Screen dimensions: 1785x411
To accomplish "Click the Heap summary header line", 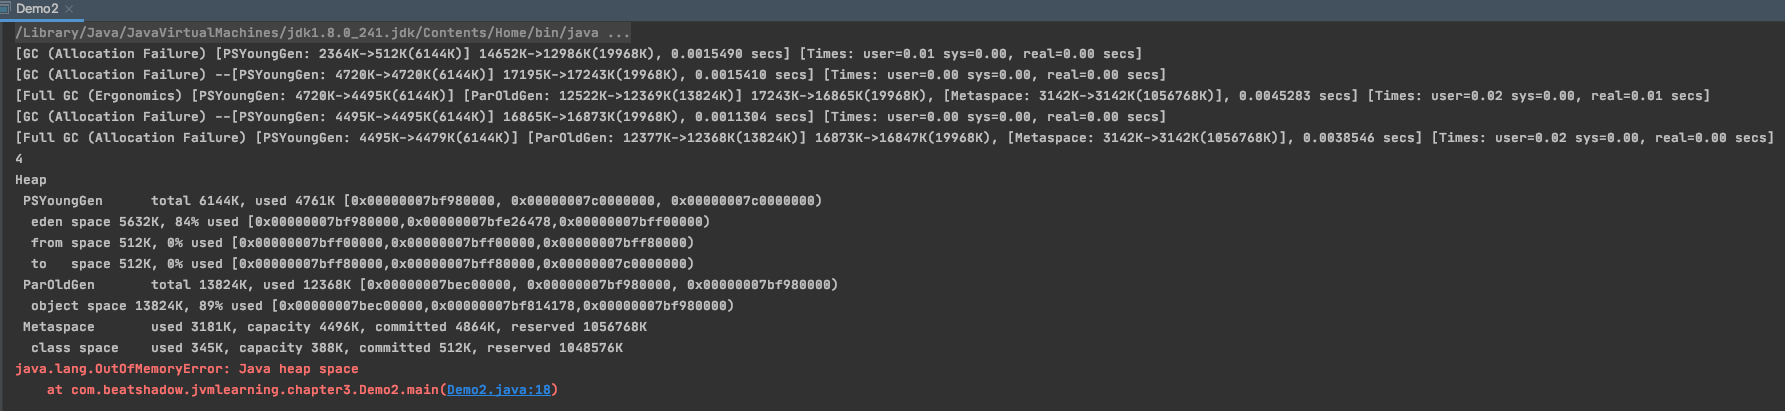I will [x=31, y=180].
